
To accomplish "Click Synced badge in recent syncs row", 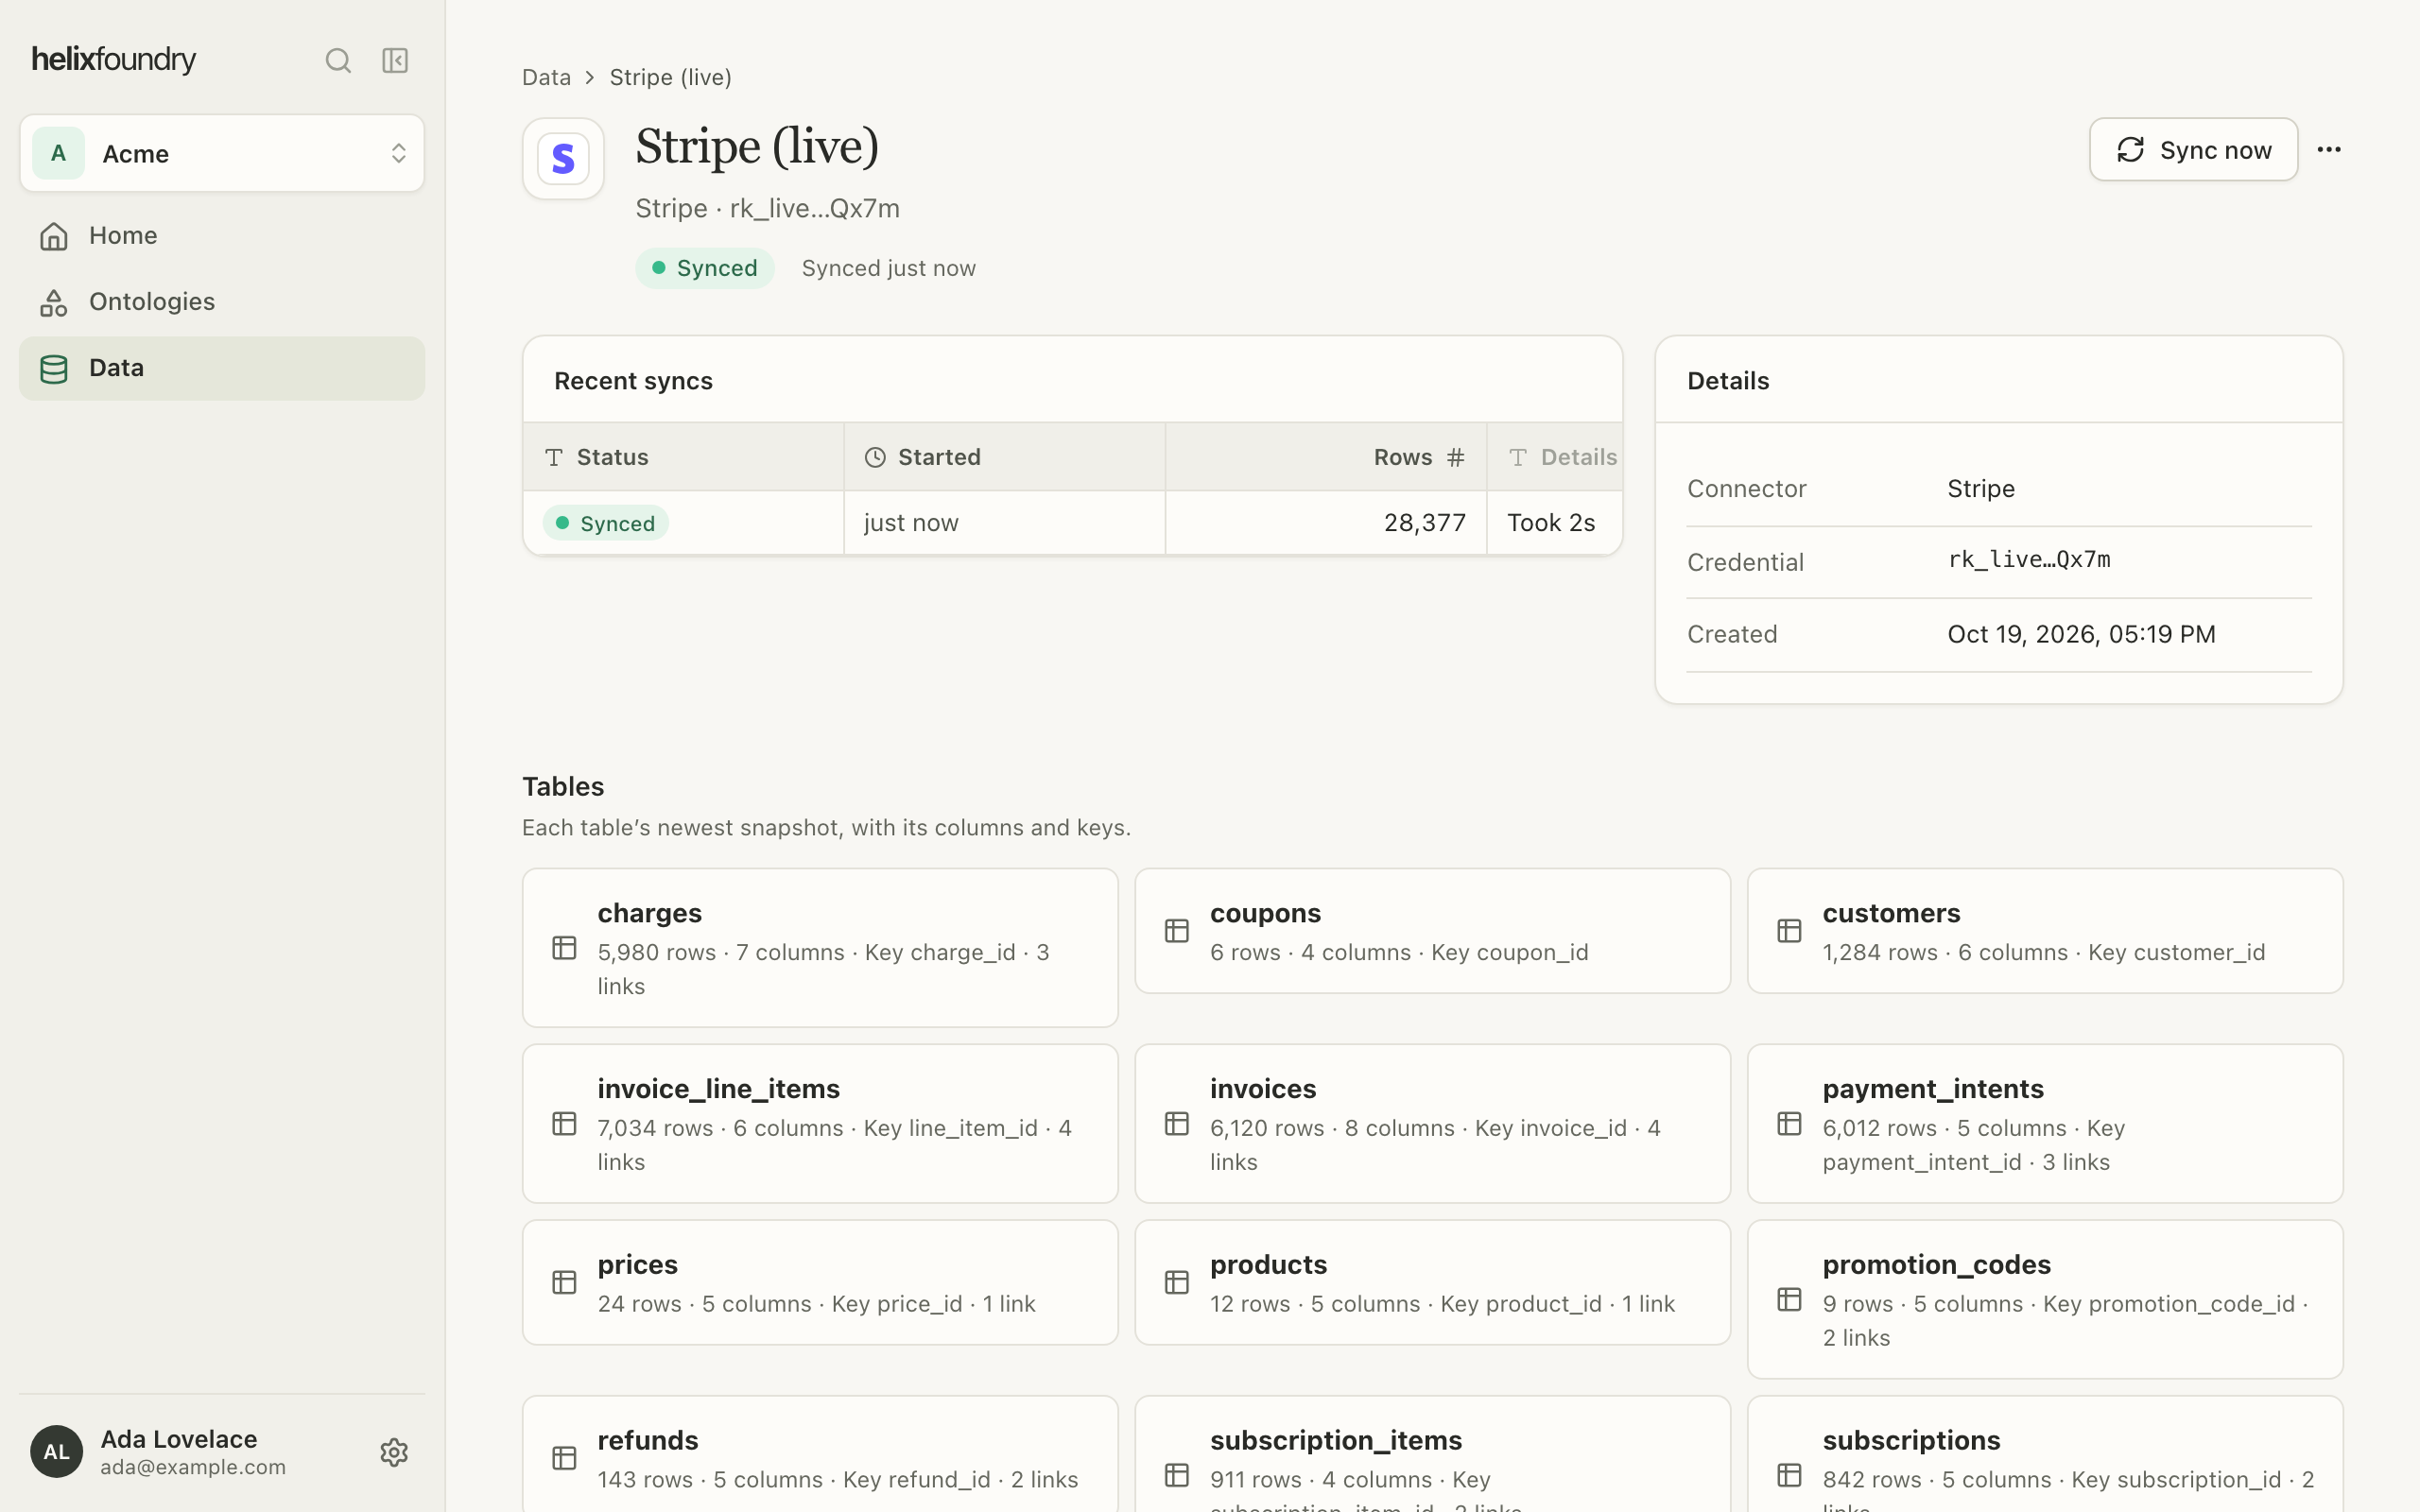I will [606, 523].
